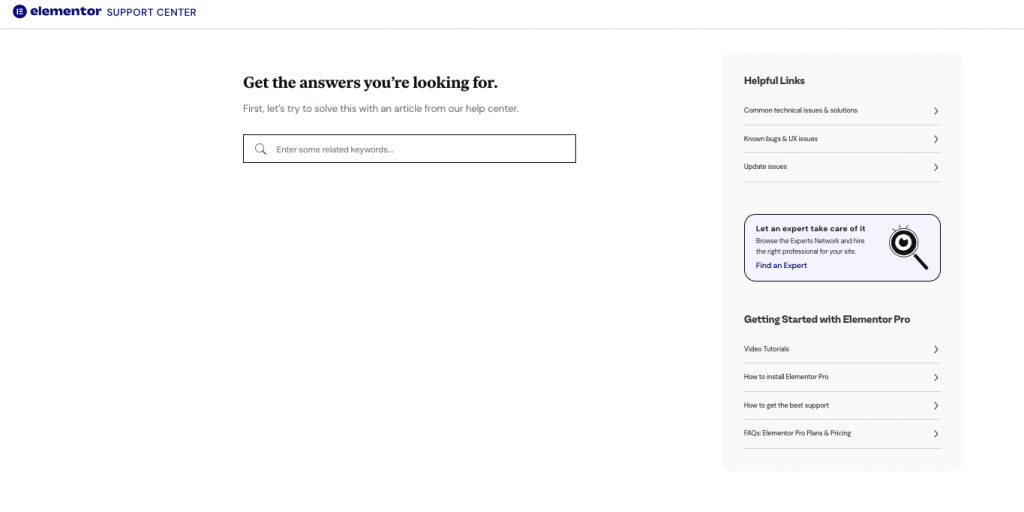Viewport: 1024px width, 512px height.
Task: Click arrow beside Video Tutorials
Action: [935, 349]
